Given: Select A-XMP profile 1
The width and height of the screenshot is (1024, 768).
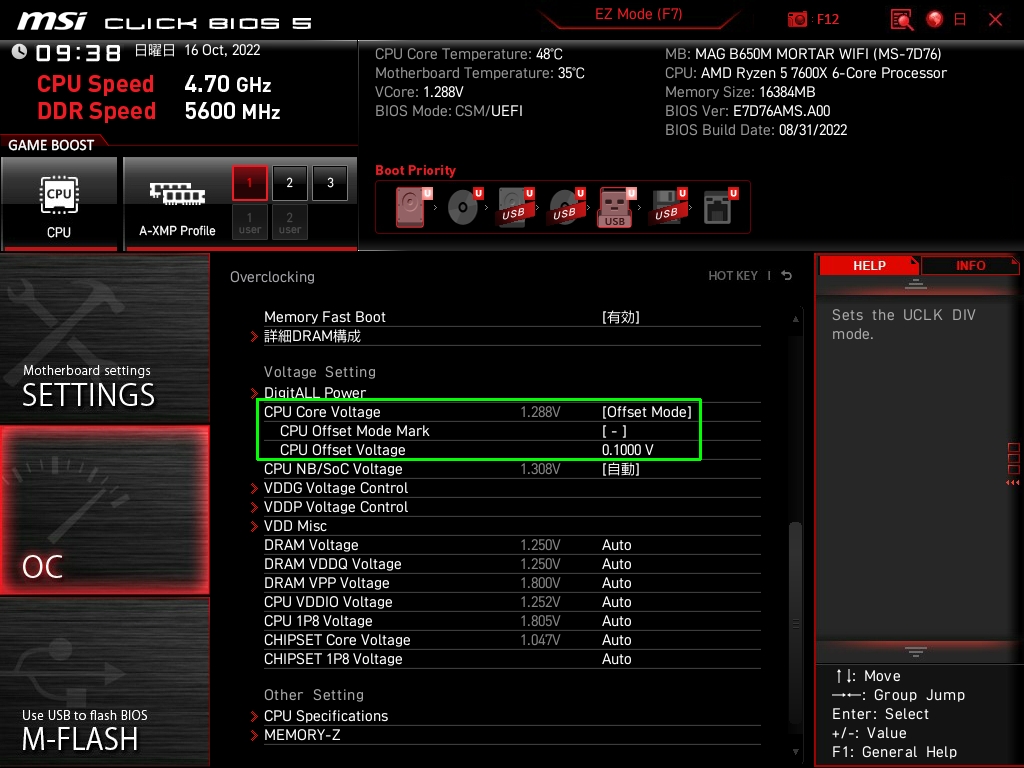Looking at the screenshot, I should point(249,182).
